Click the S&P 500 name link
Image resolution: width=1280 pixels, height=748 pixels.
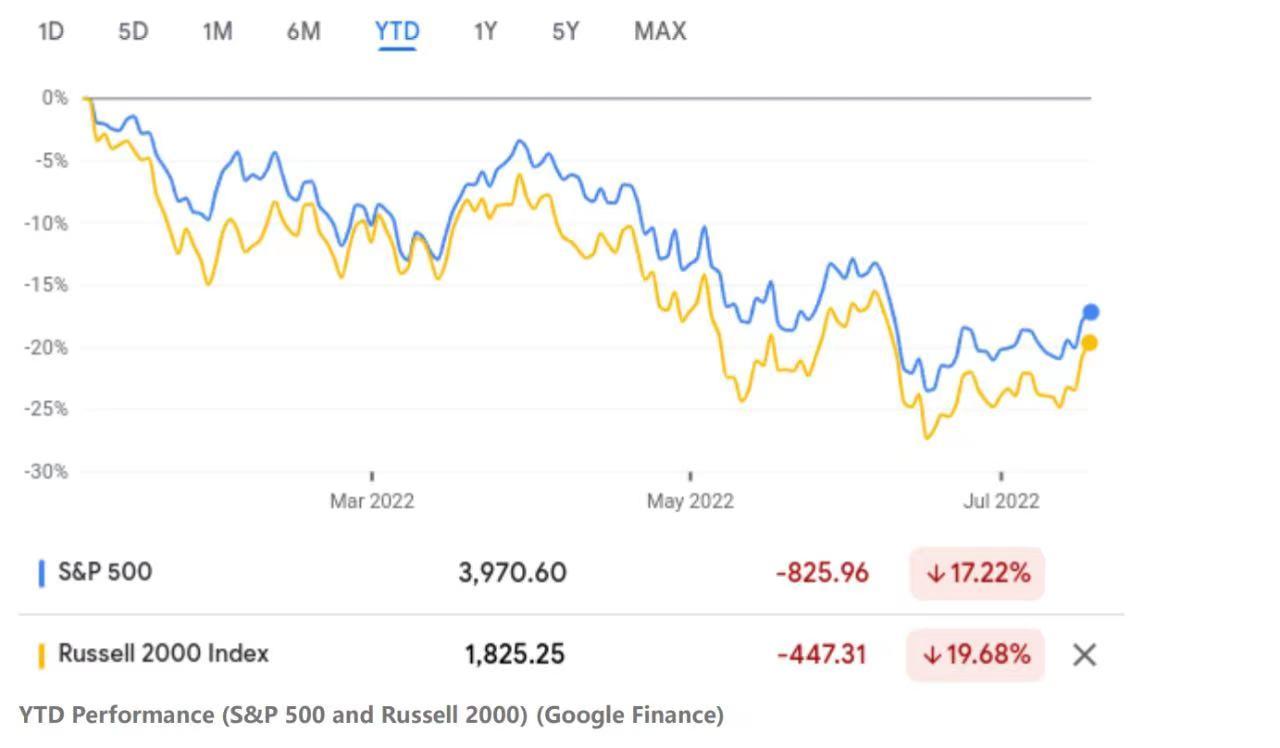[105, 572]
